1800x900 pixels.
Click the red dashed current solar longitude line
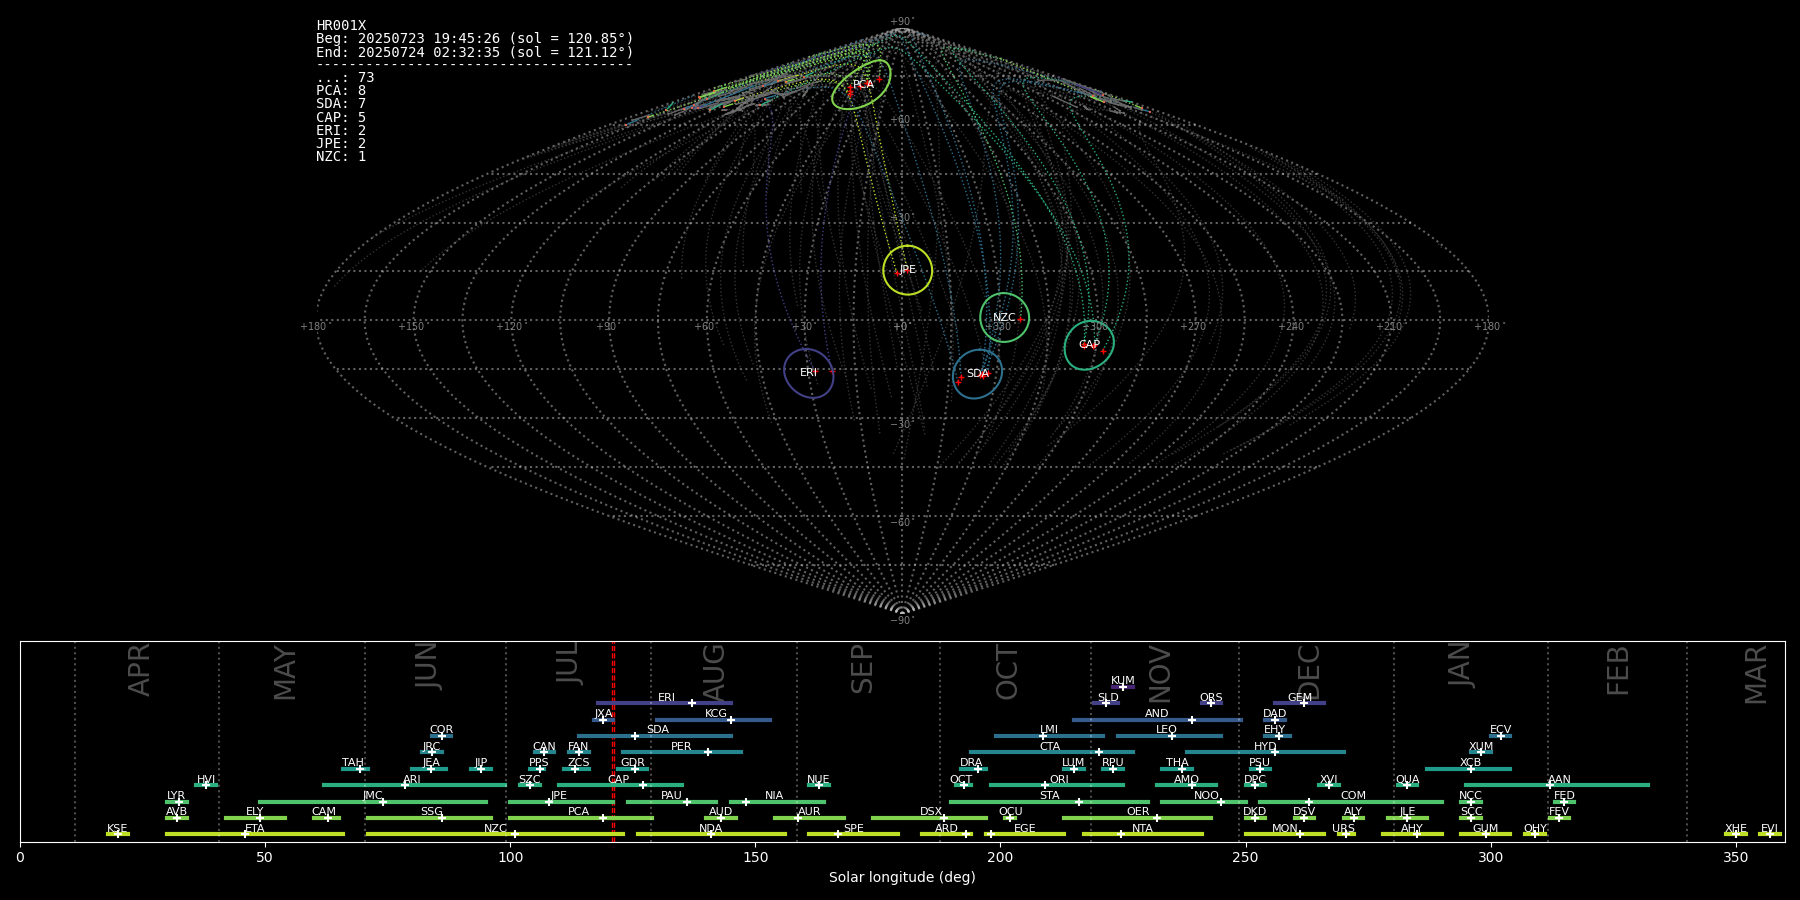coord(613,741)
